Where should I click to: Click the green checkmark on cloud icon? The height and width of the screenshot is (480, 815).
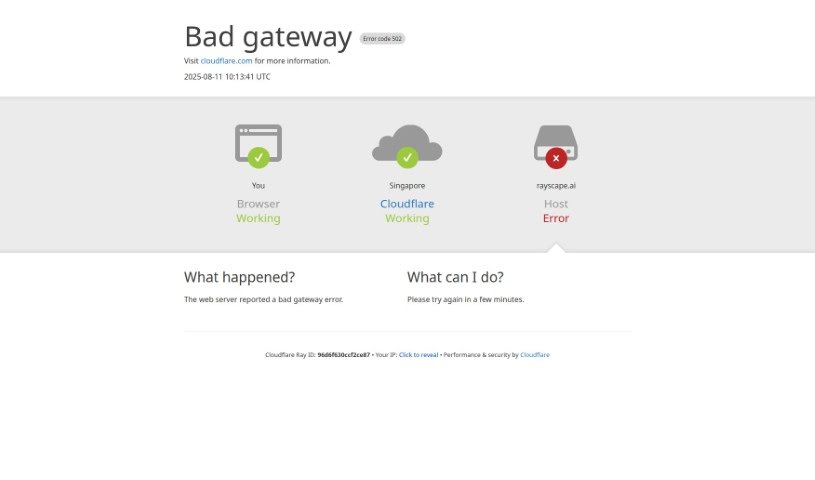click(x=407, y=158)
